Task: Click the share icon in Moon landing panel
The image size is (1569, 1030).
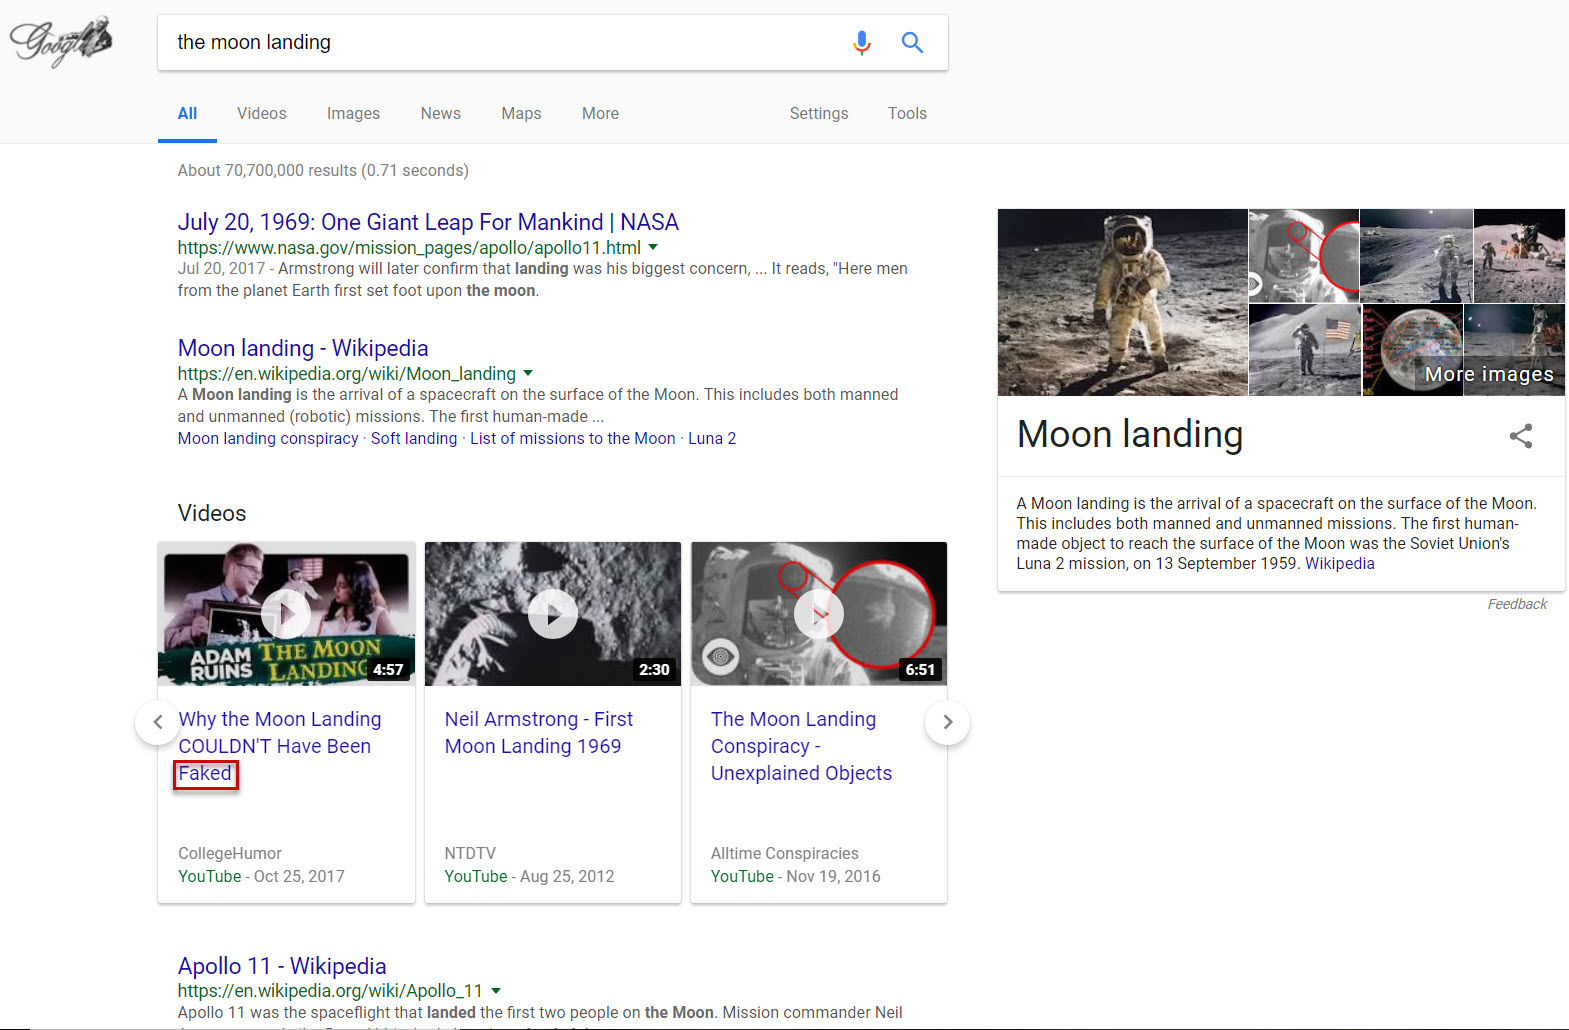Action: (x=1520, y=436)
